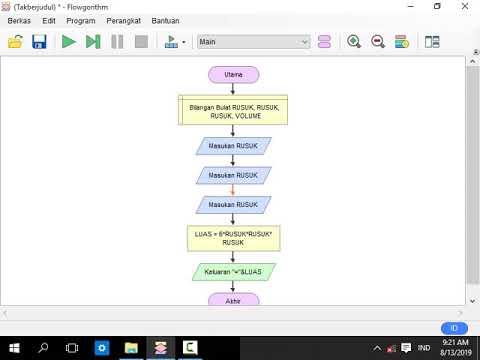Image resolution: width=480 pixels, height=360 pixels.
Task: Click the vertical scrollbar down arrow
Action: [473, 301]
